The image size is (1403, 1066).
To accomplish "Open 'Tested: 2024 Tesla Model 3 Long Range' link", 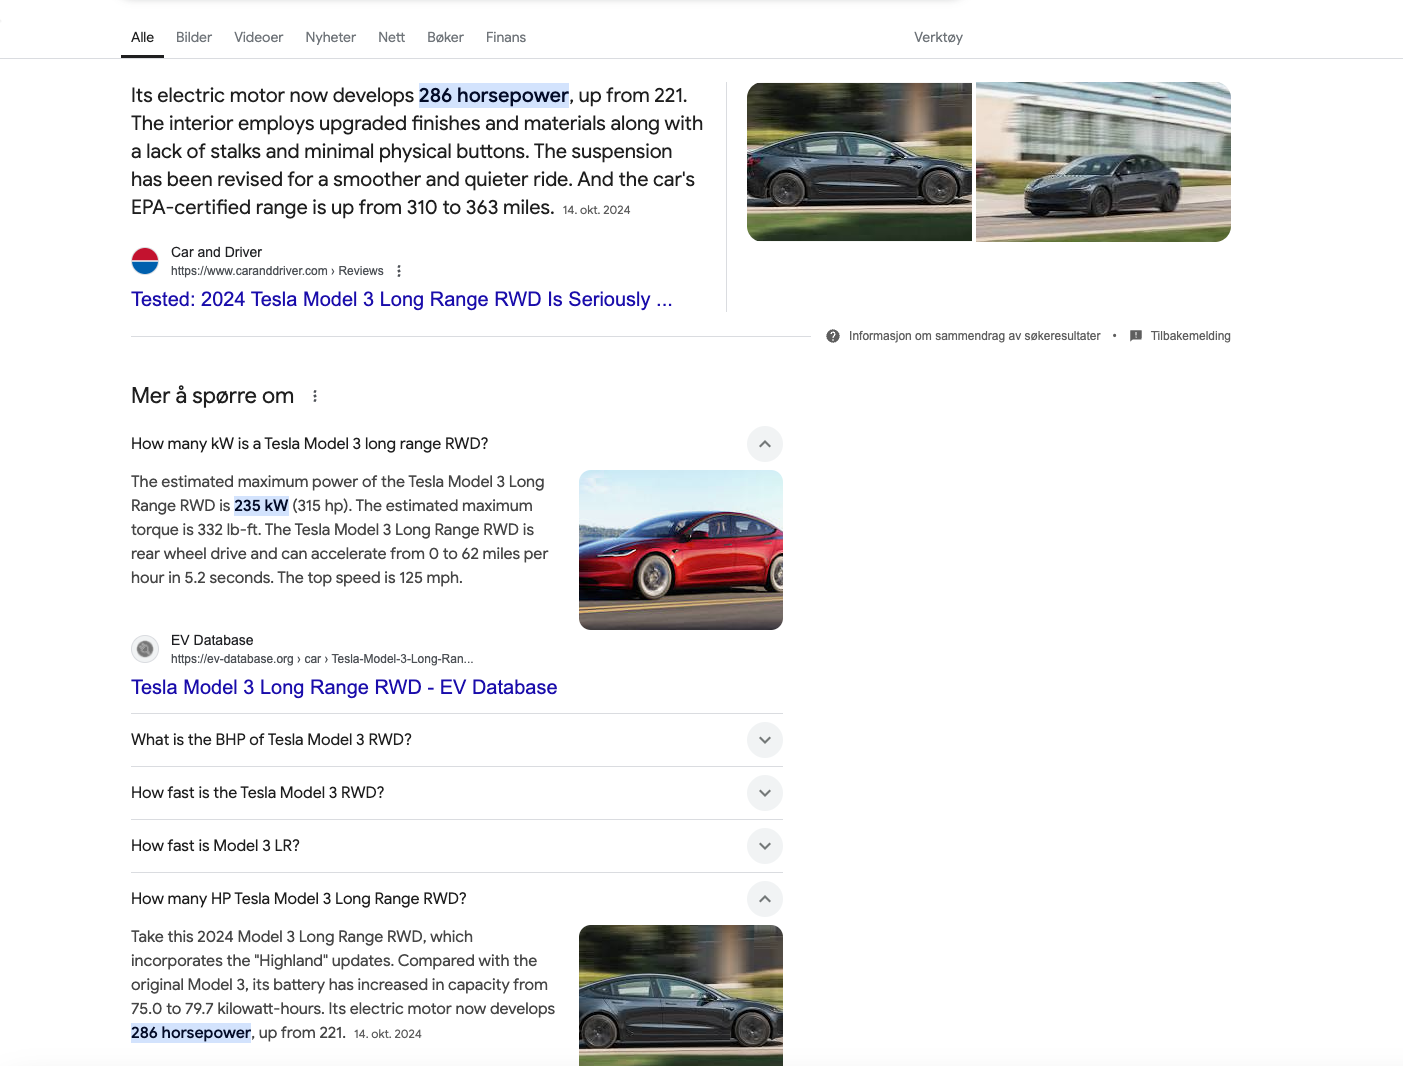I will click(x=401, y=299).
